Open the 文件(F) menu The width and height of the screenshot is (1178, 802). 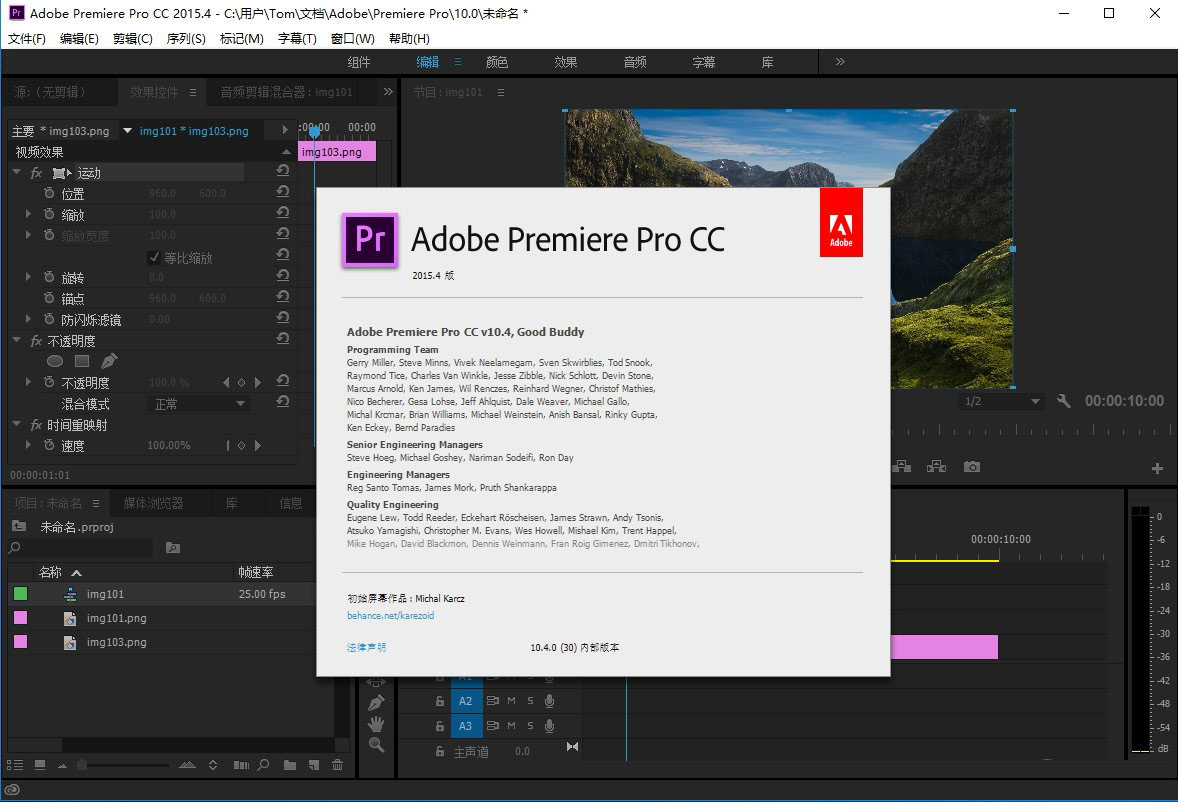click(27, 39)
